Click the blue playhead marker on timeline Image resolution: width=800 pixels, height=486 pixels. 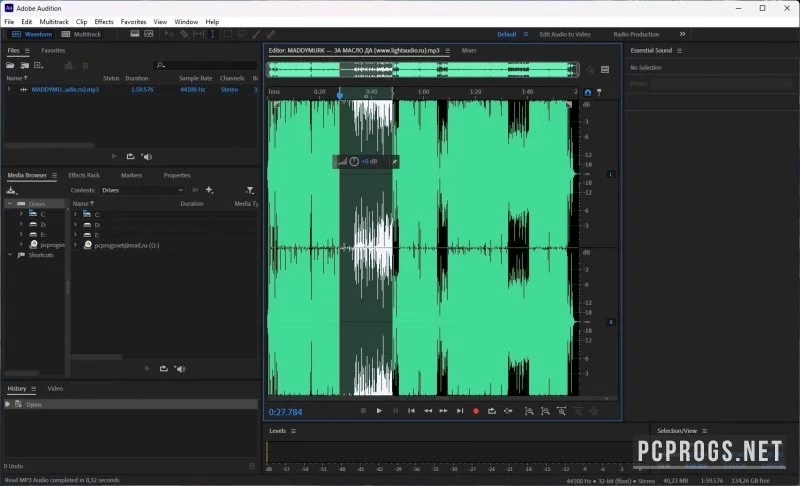340,94
